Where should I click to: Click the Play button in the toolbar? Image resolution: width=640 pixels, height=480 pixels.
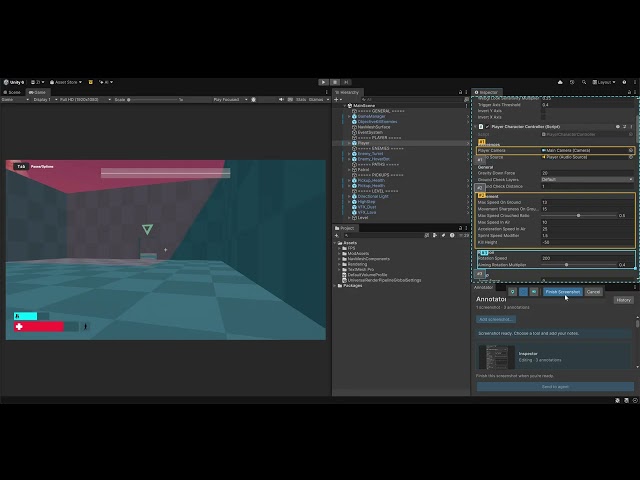[x=323, y=82]
